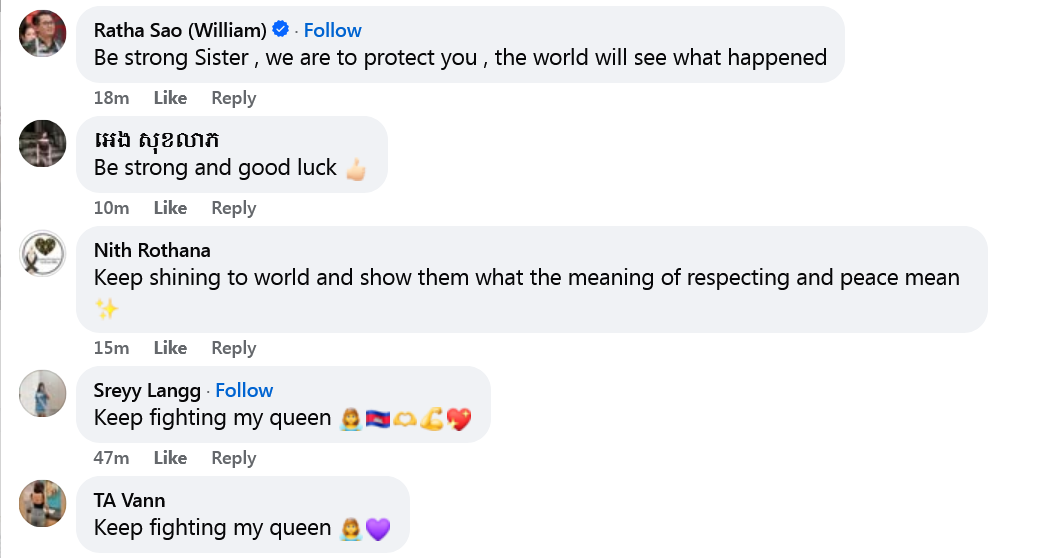
Task: Open Nith Rothana's profile name link
Action: (152, 250)
